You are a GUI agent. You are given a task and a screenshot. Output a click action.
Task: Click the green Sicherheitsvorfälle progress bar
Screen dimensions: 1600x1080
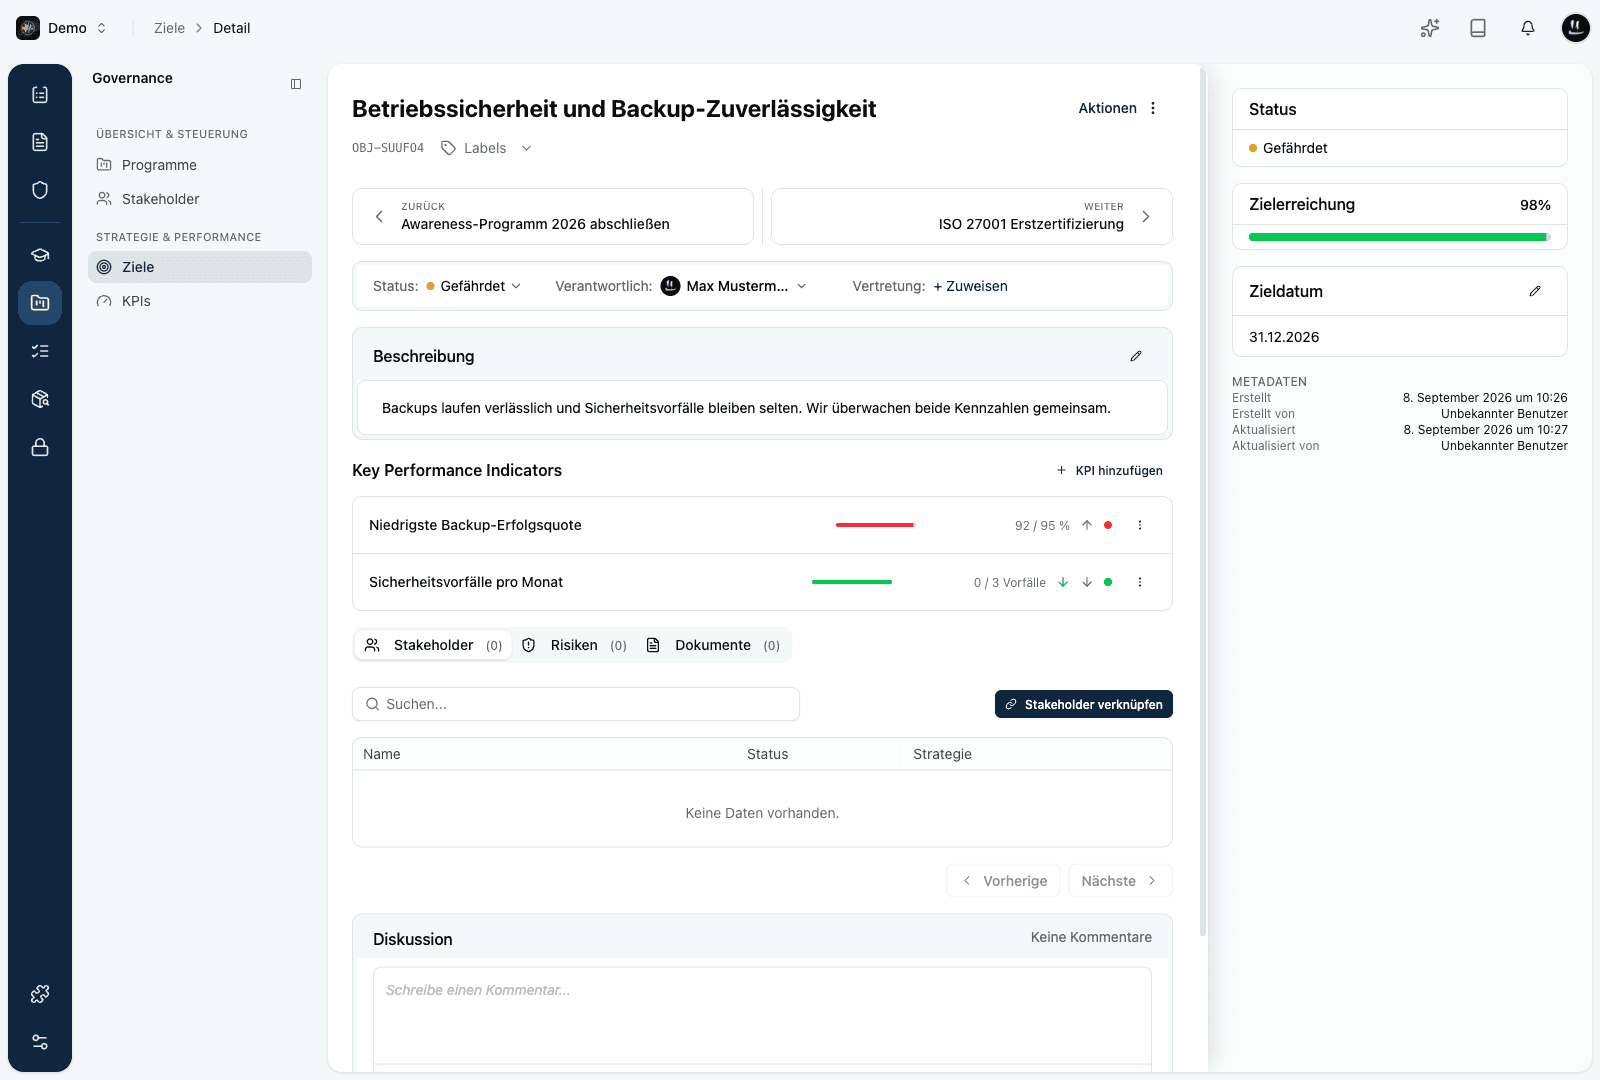pos(852,582)
